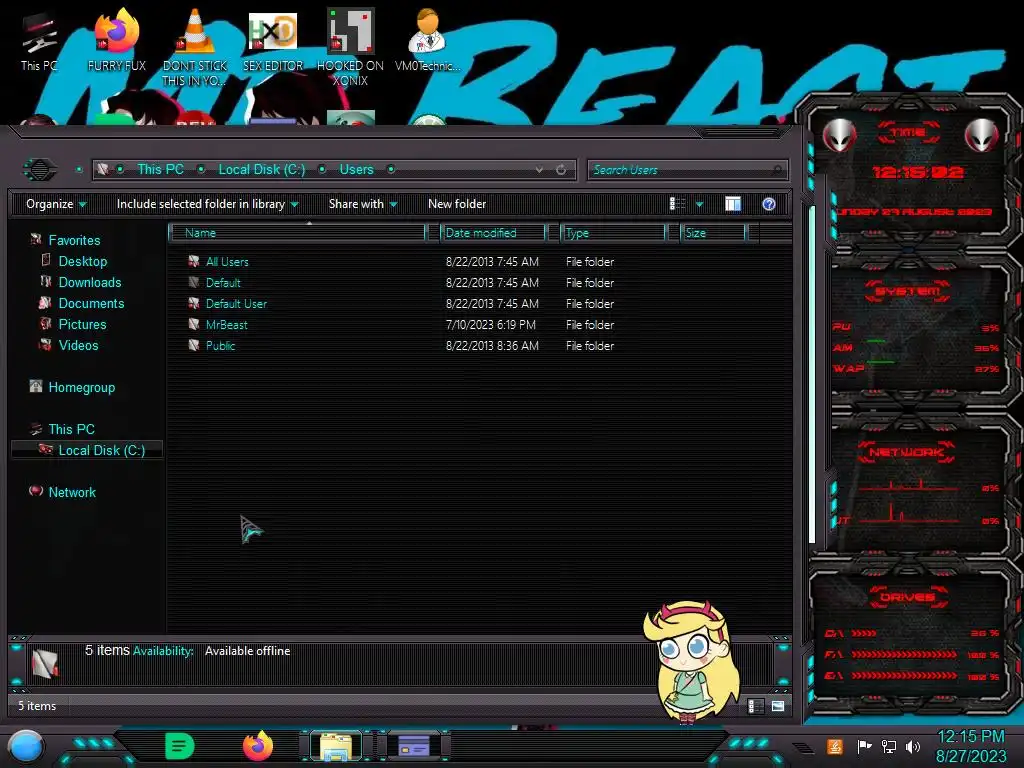
Task: Click the back navigation button in Explorer
Action: coord(40,170)
